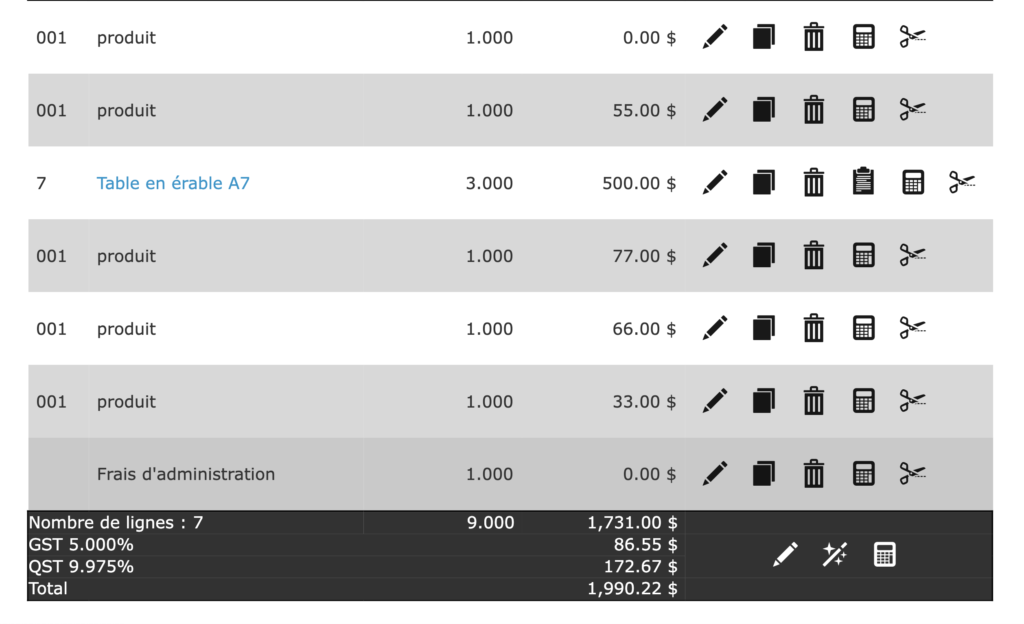
Task: Open the Table en érable A7 link
Action: coord(173,184)
